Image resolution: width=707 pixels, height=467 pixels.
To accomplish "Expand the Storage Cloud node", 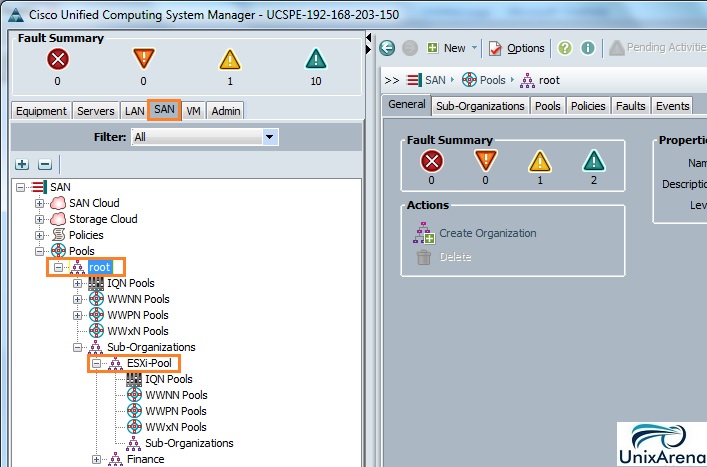I will (40, 220).
